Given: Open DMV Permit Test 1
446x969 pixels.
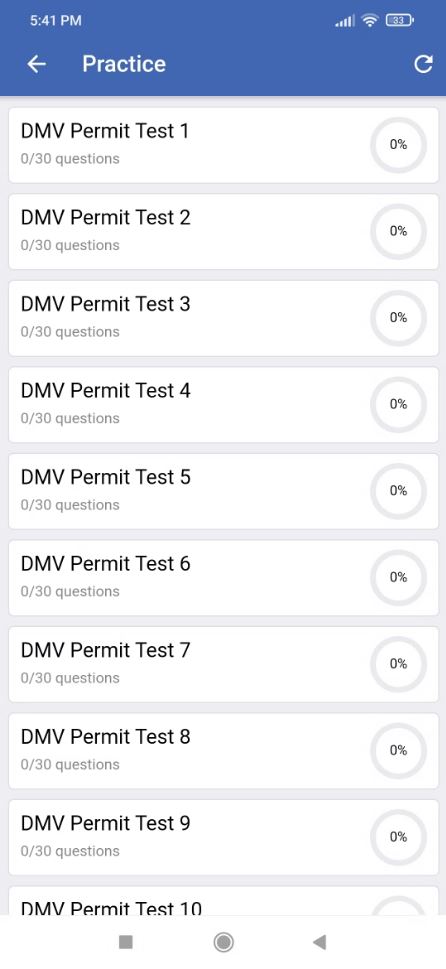Looking at the screenshot, I should click(223, 145).
